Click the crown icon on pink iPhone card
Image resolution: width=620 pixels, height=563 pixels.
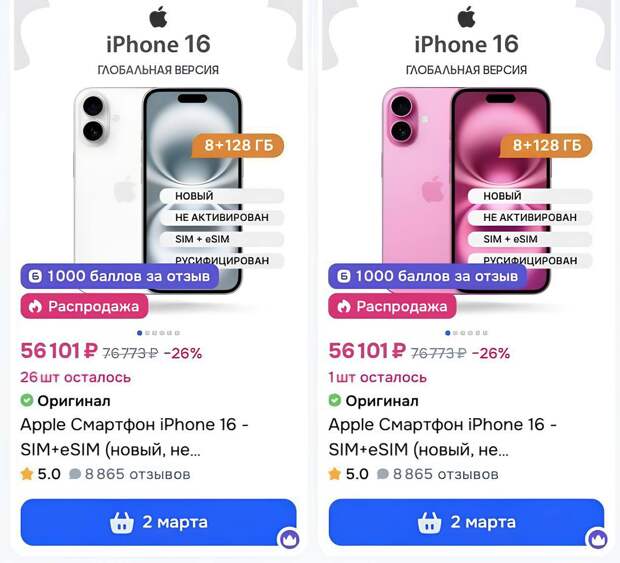(x=597, y=538)
